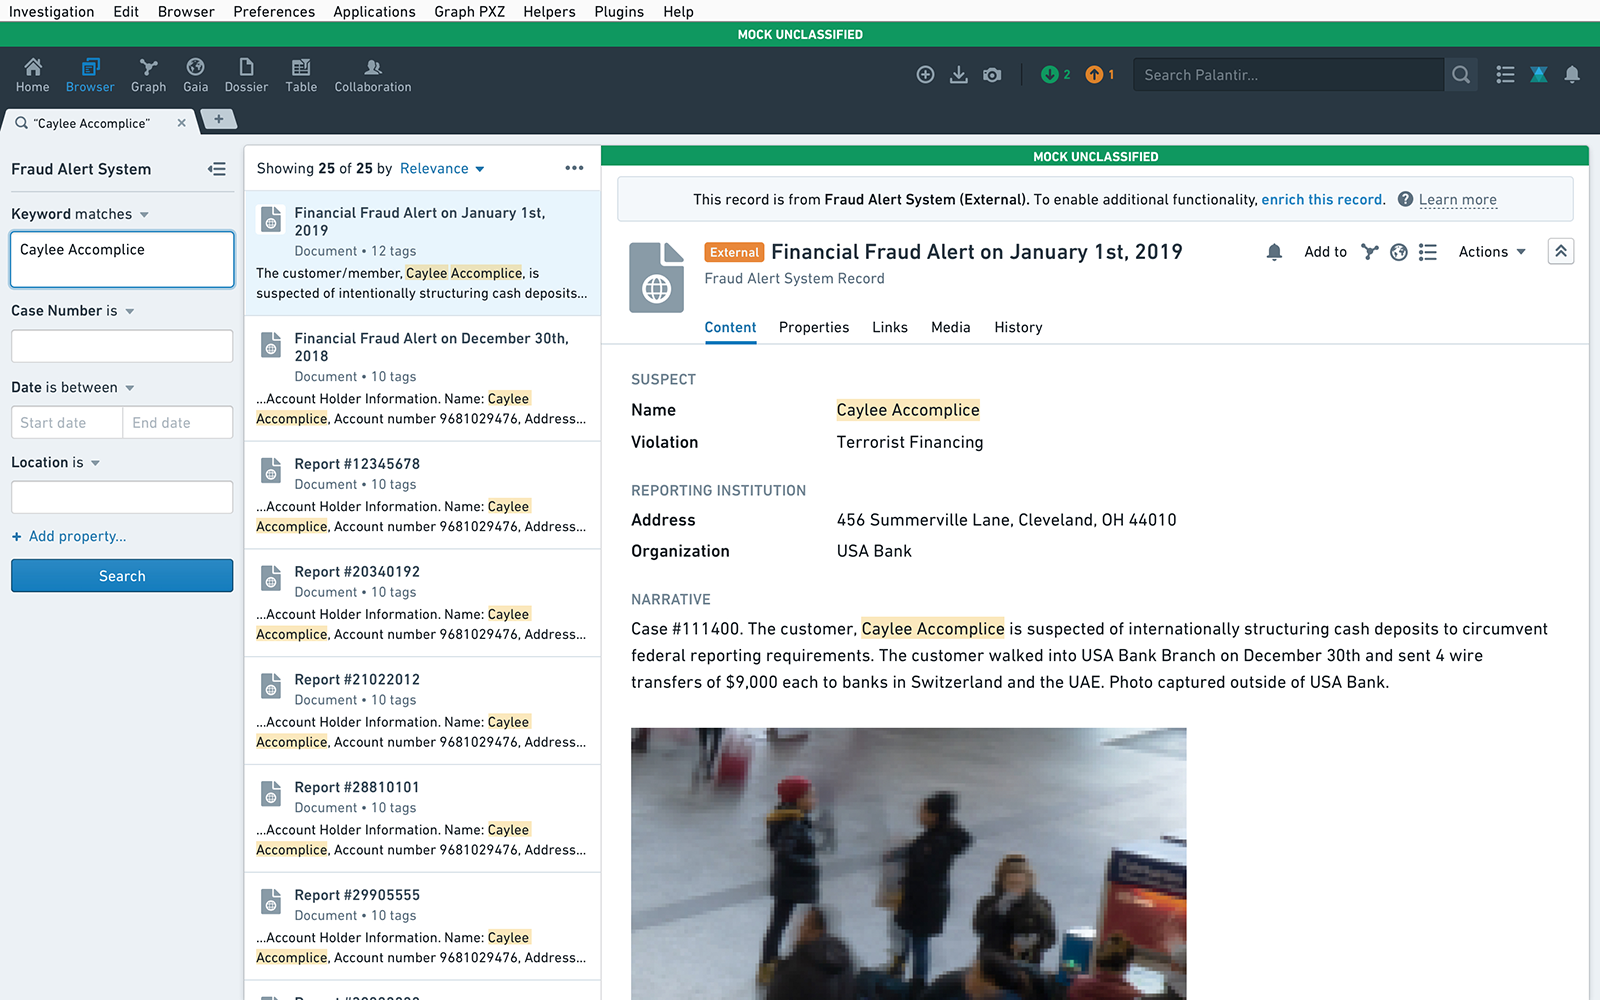Open the Plugins menu
The width and height of the screenshot is (1600, 1000).
(619, 11)
